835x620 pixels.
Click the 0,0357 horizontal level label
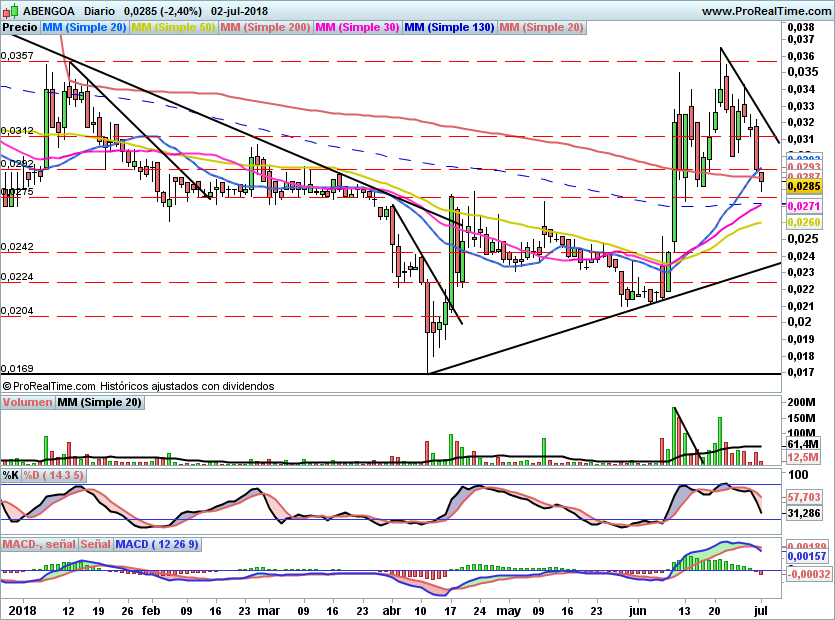16,56
